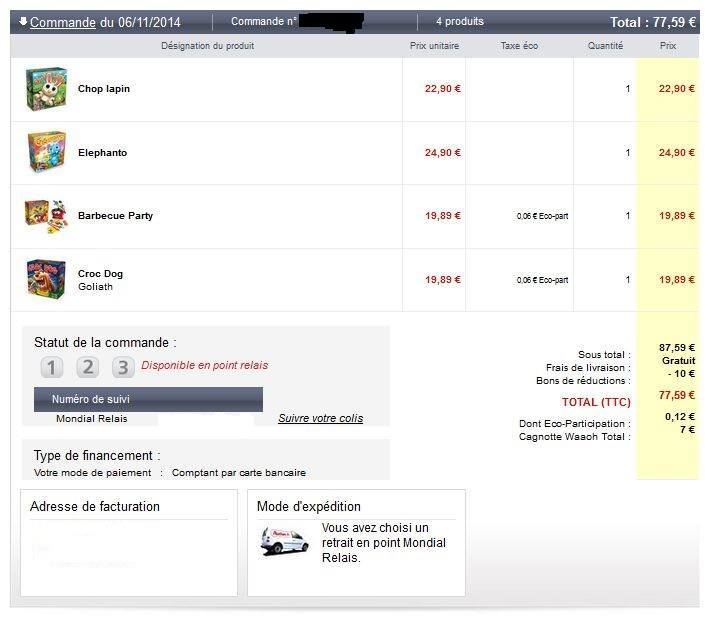Click the Croc Dog product title
Screen dimensions: 716x617
click(100, 274)
